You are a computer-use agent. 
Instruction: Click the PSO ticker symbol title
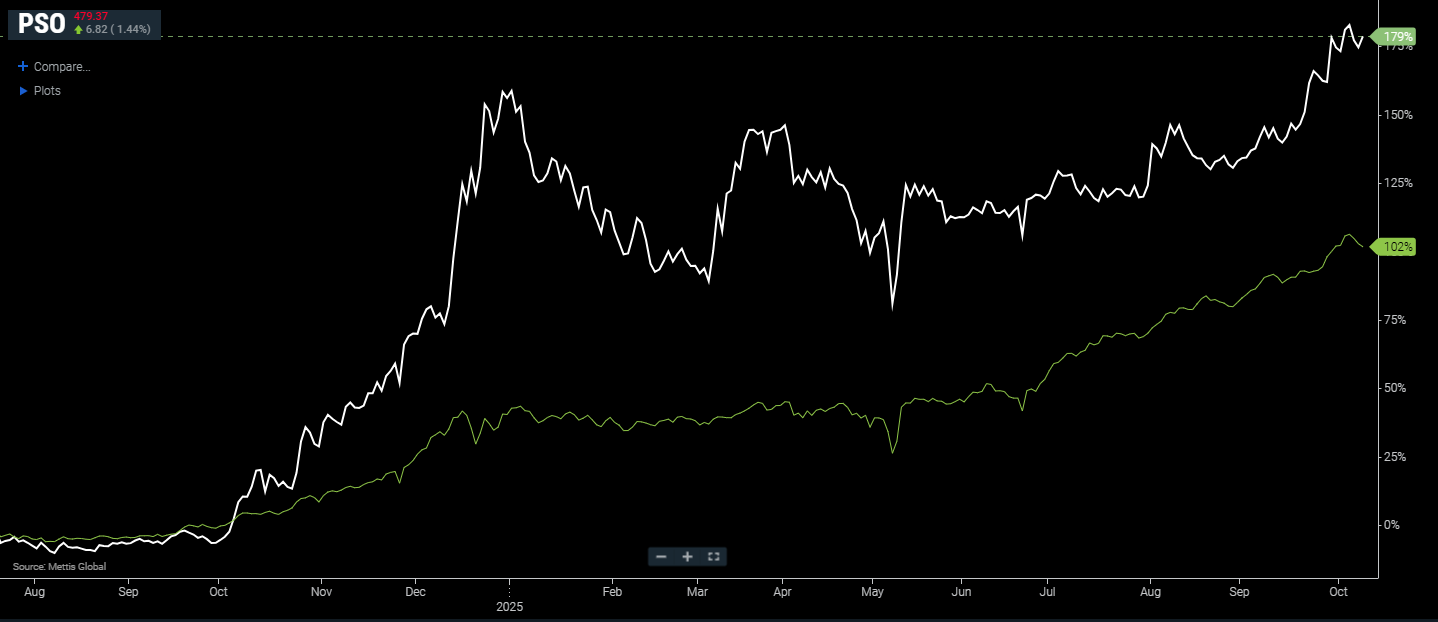pyautogui.click(x=41, y=24)
